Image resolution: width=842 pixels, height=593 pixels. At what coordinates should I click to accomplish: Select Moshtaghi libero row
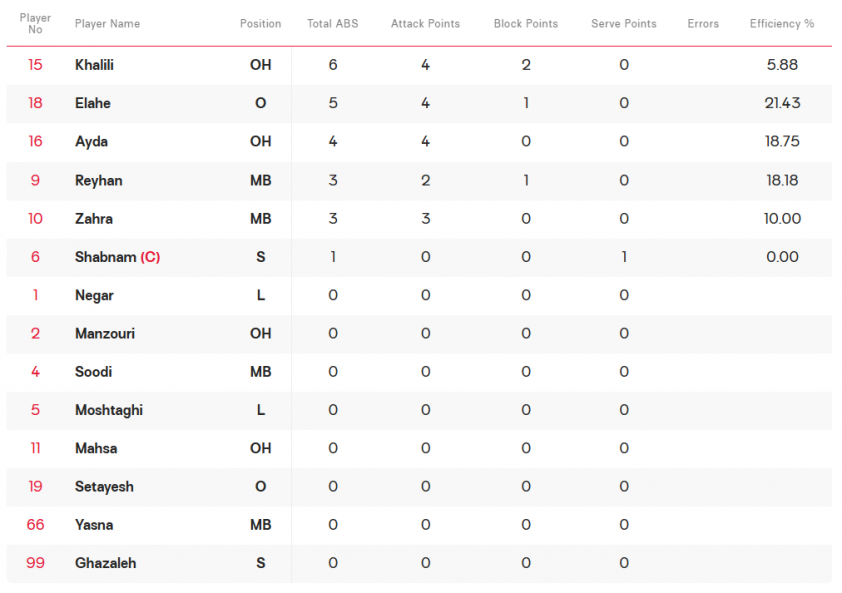[x=419, y=410]
